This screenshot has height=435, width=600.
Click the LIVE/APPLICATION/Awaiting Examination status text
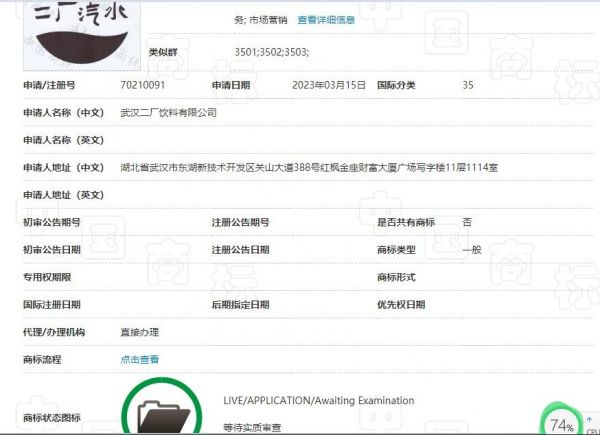click(x=318, y=400)
